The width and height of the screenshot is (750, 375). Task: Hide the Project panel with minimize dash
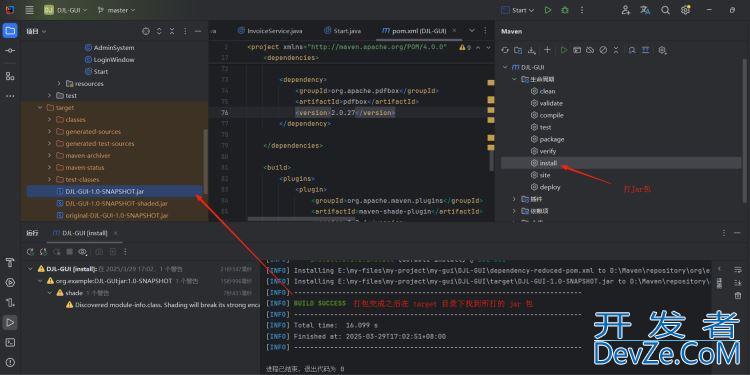coord(198,31)
